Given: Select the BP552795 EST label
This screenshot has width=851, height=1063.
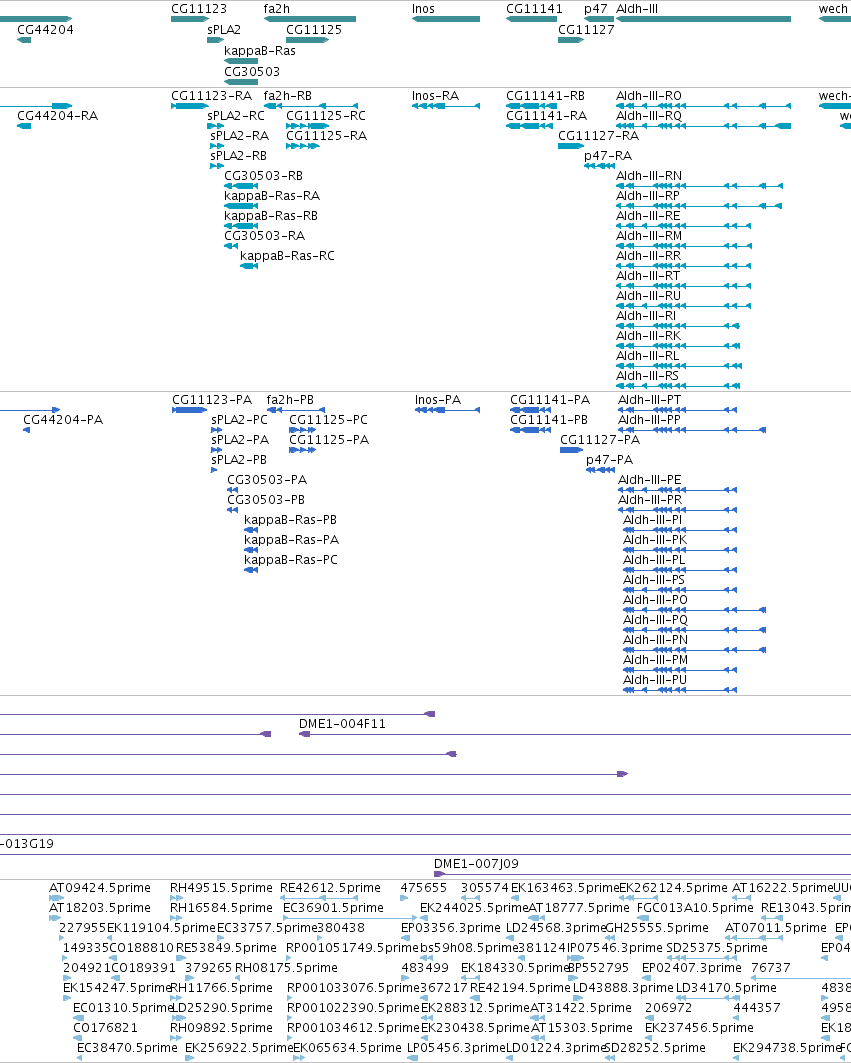Looking at the screenshot, I should pyautogui.click(x=598, y=967).
